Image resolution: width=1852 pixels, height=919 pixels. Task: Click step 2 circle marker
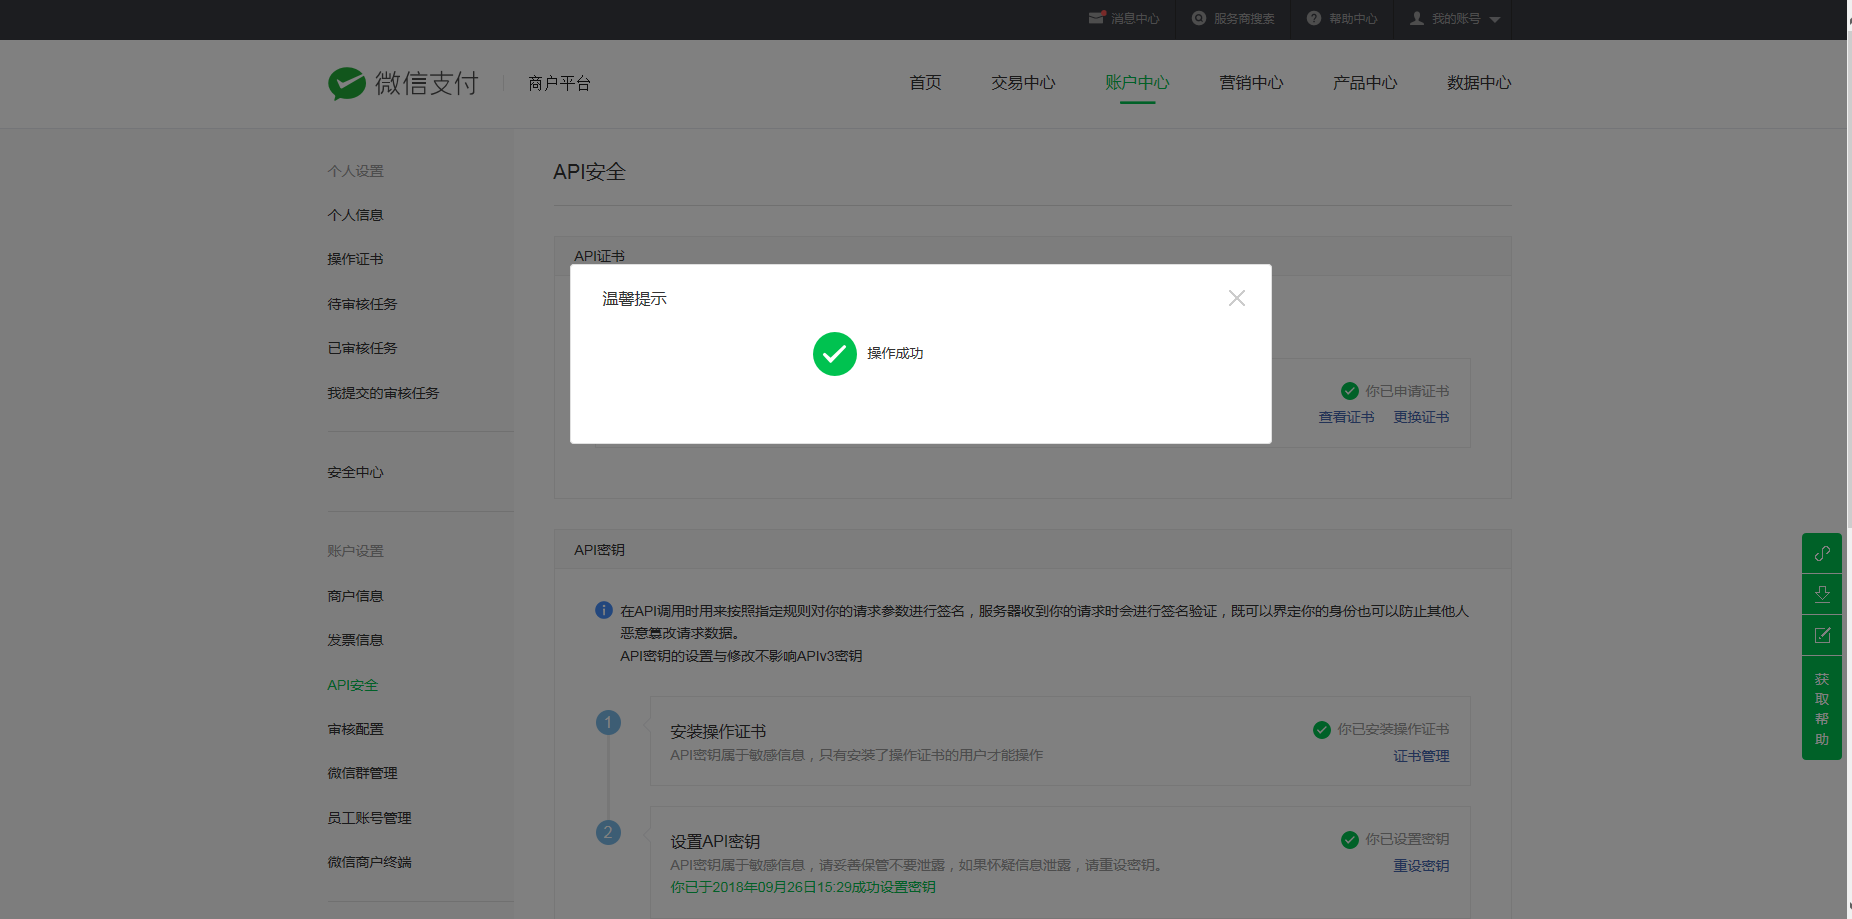[608, 832]
